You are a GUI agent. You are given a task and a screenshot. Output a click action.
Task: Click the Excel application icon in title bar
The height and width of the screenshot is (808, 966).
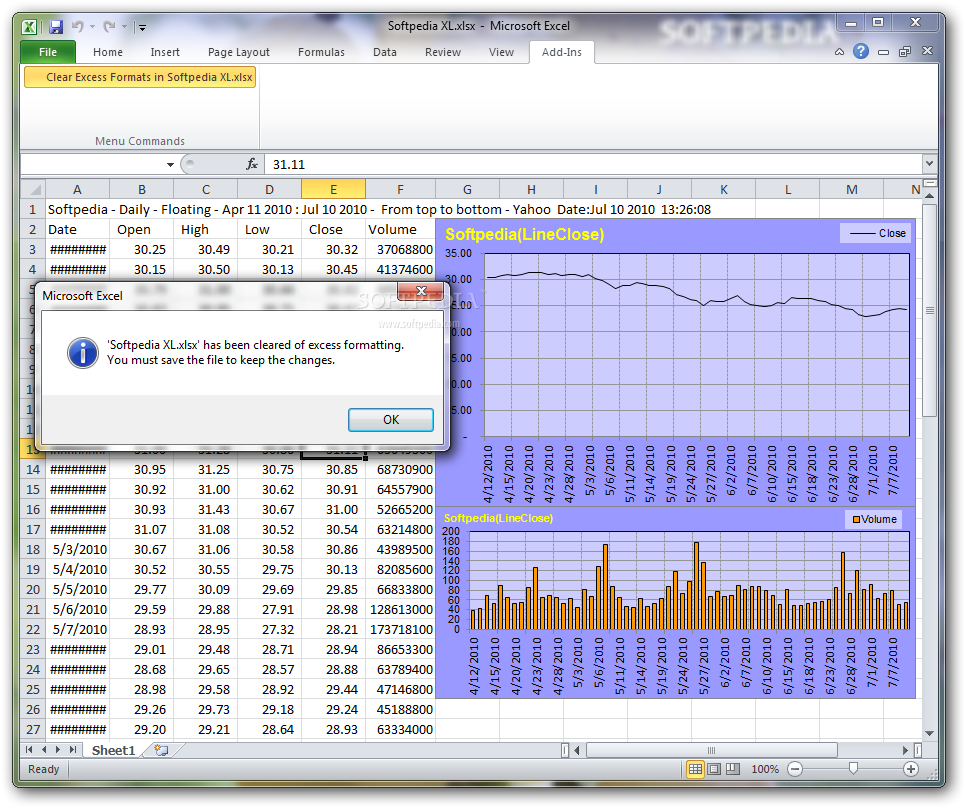coord(30,26)
